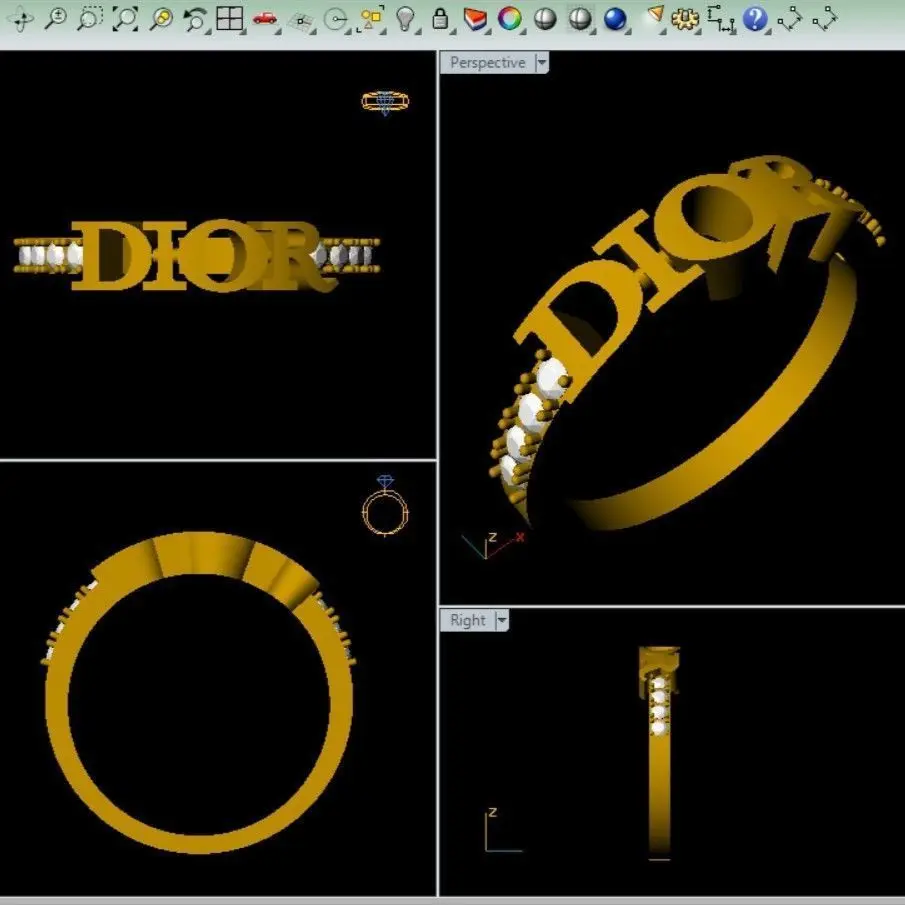Click the ring top-view icon in upper-left viewport
The width and height of the screenshot is (905, 905).
(x=386, y=102)
